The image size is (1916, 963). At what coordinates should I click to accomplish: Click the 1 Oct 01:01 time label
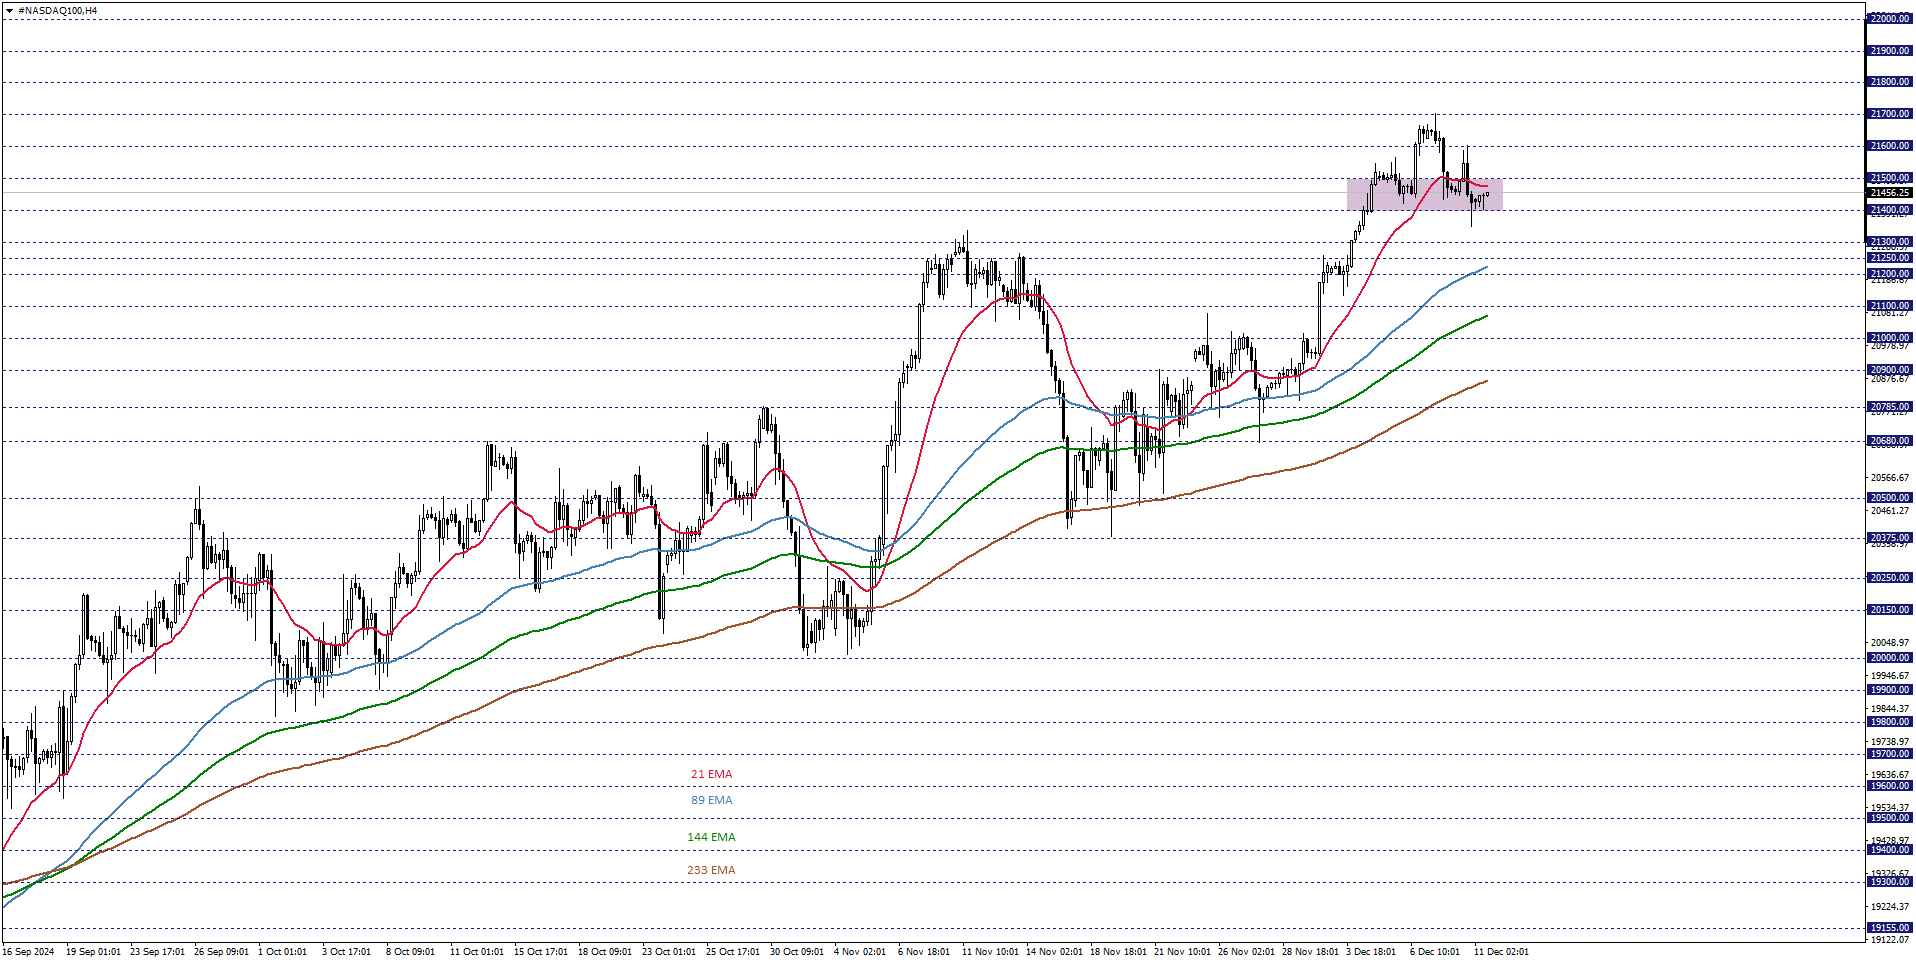[x=283, y=952]
